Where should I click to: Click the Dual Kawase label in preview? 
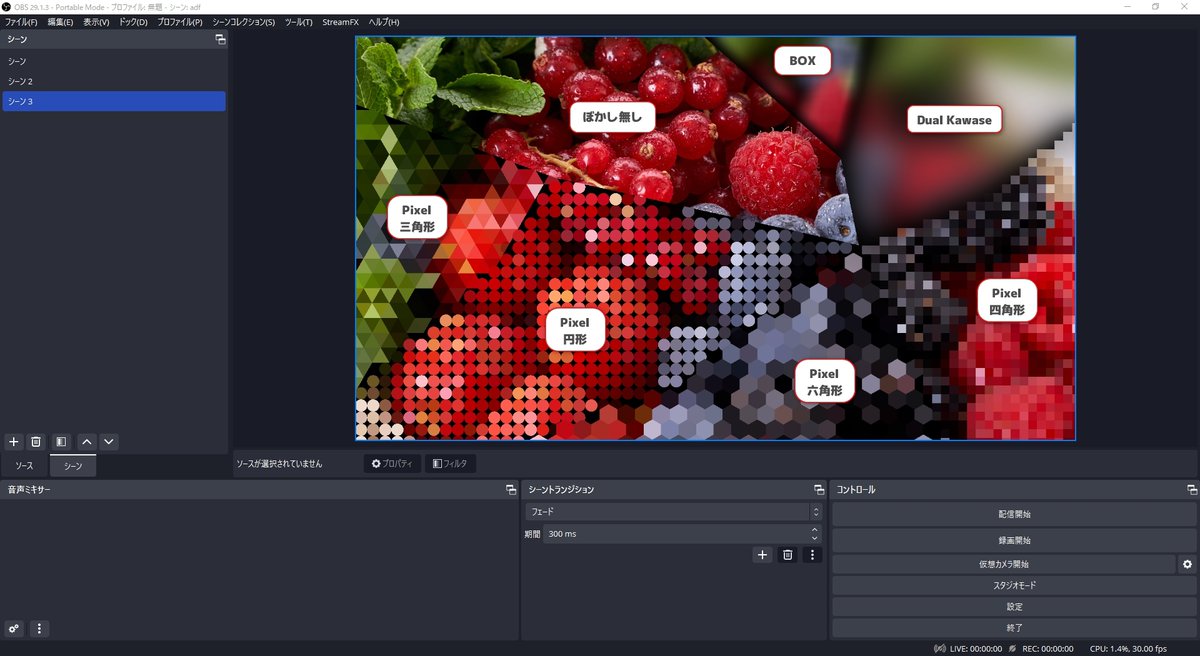[955, 120]
